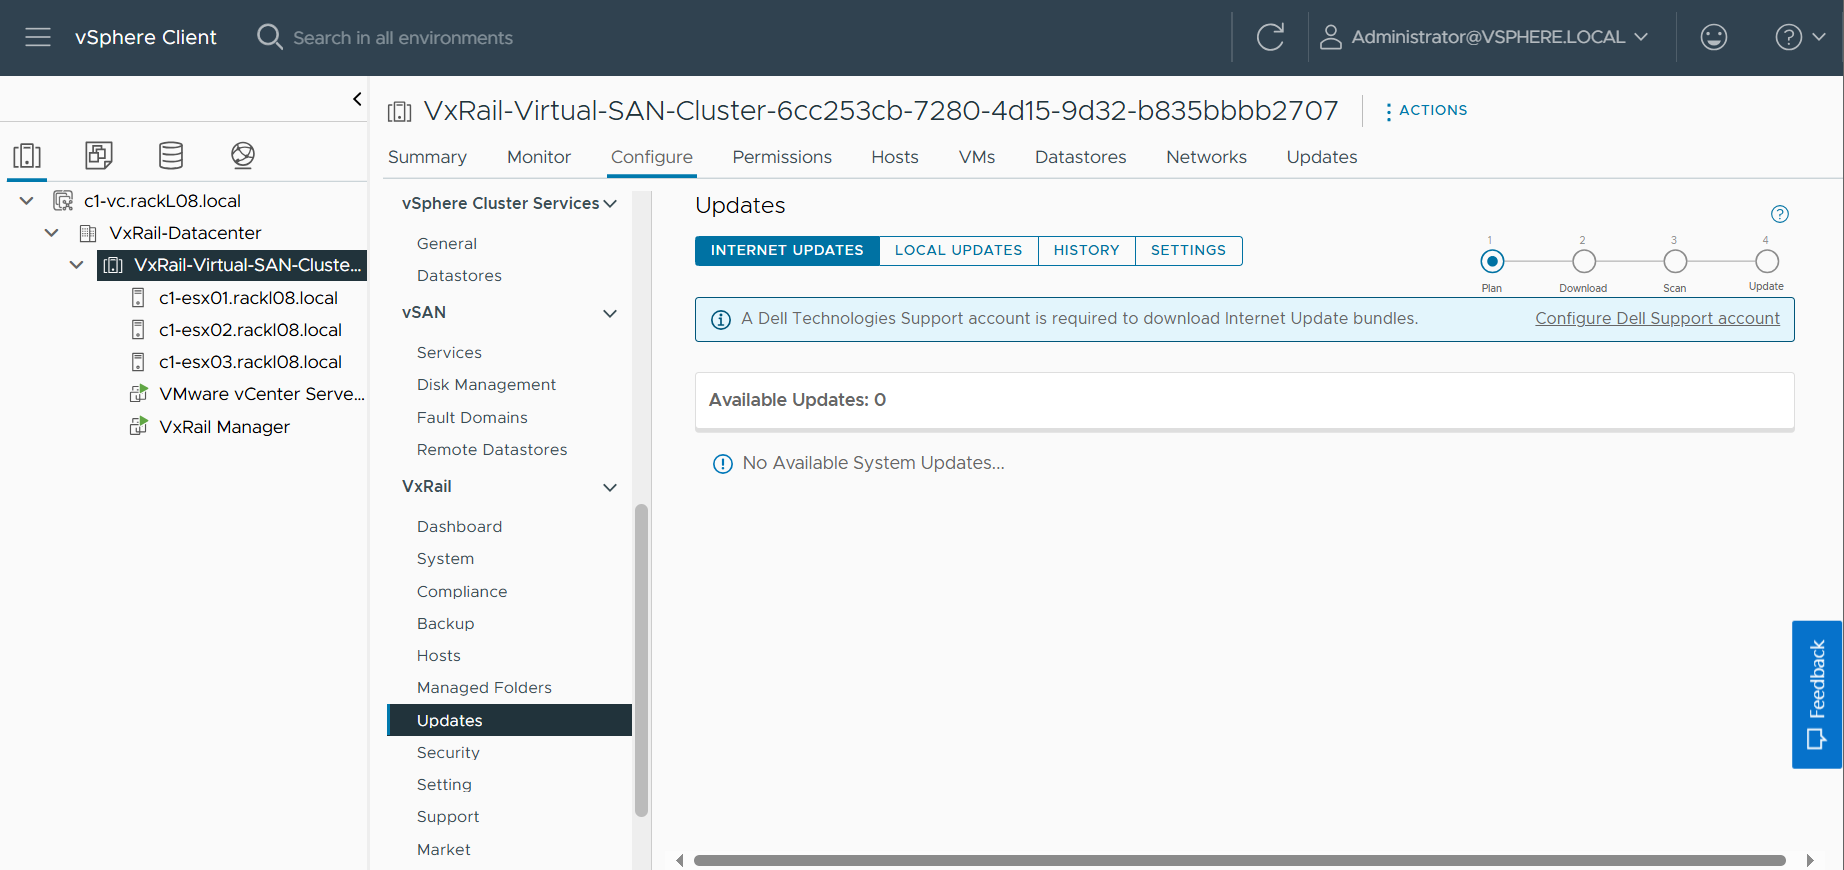1844x870 pixels.
Task: Collapse the left navigation panel
Action: (x=357, y=99)
